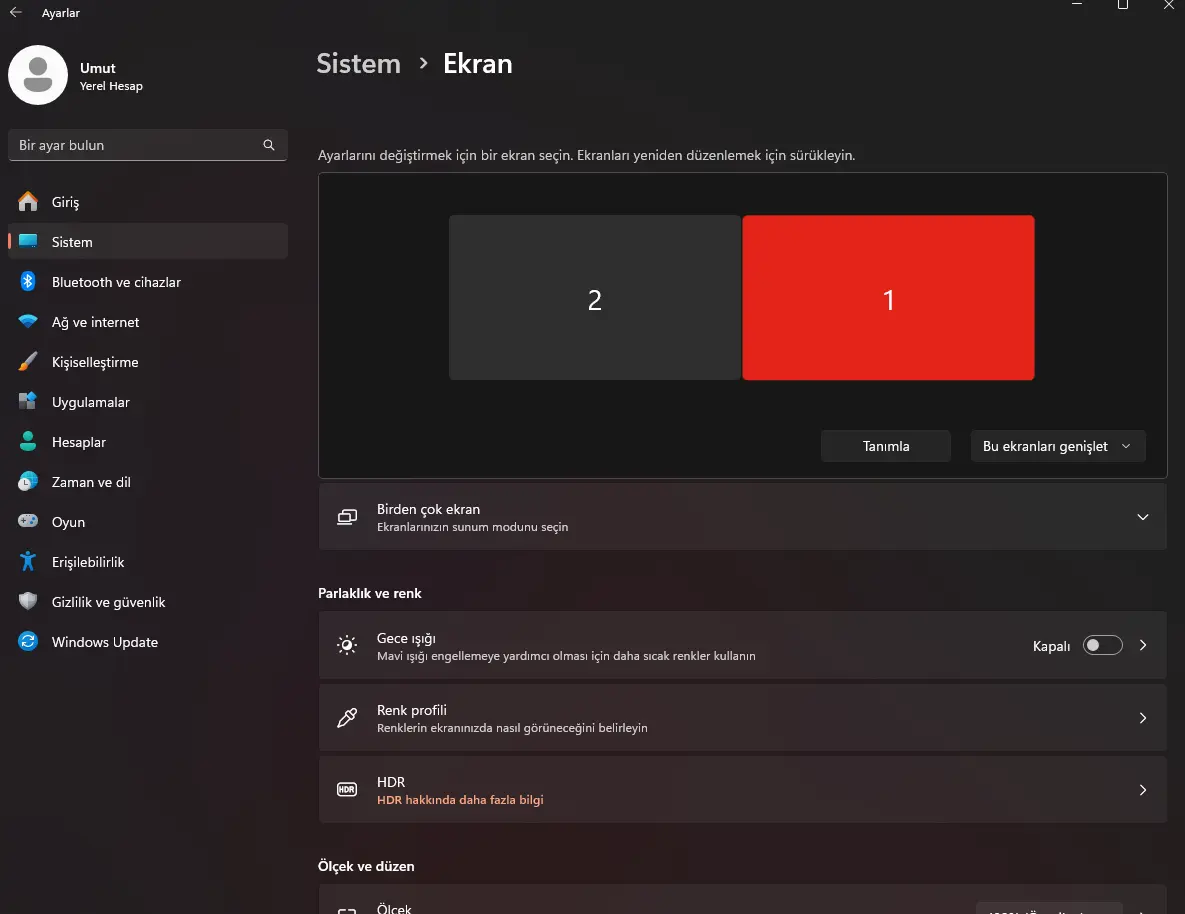Click the Wi-Fi icon for Ağ ve internet
The image size is (1185, 914).
(x=28, y=321)
